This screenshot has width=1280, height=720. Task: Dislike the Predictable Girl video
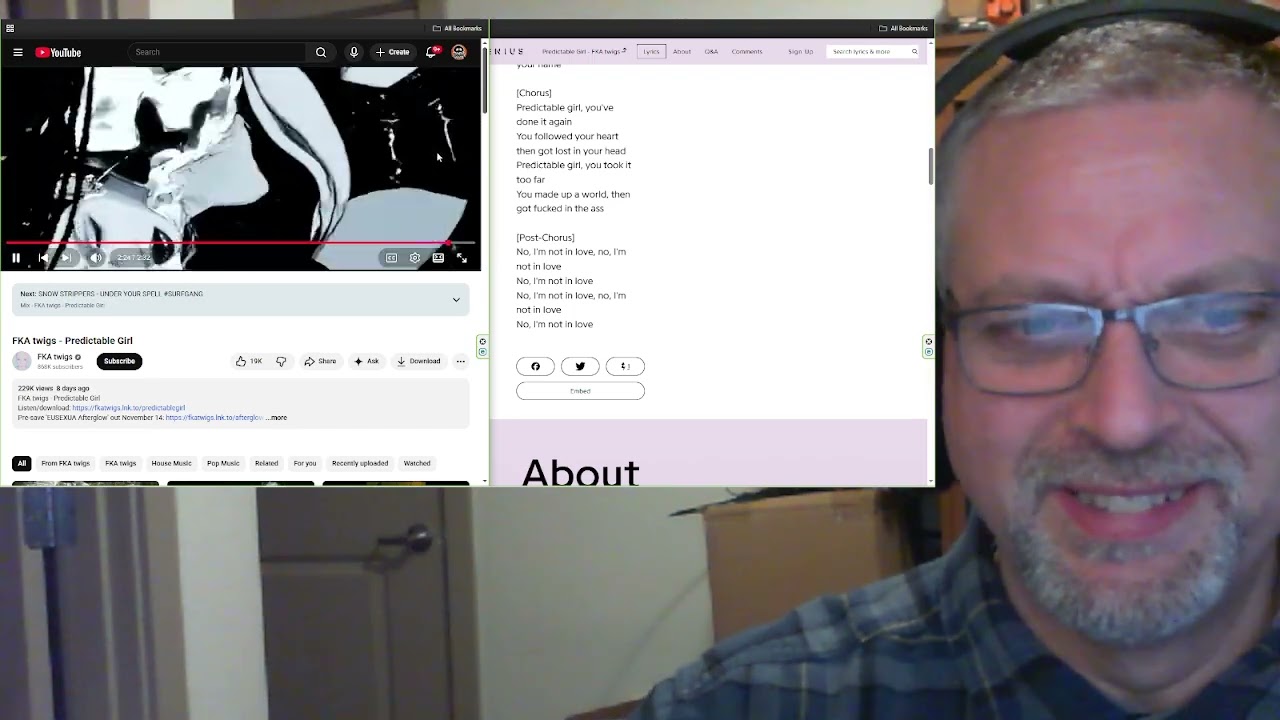click(281, 361)
